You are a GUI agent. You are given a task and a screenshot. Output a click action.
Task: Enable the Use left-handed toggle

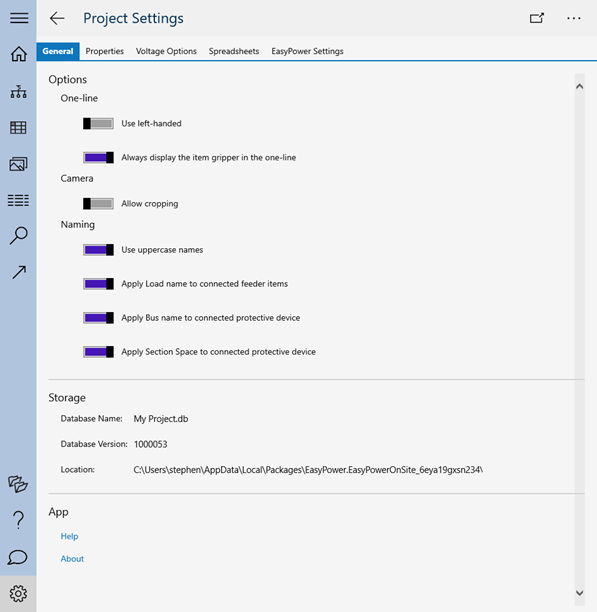click(98, 124)
